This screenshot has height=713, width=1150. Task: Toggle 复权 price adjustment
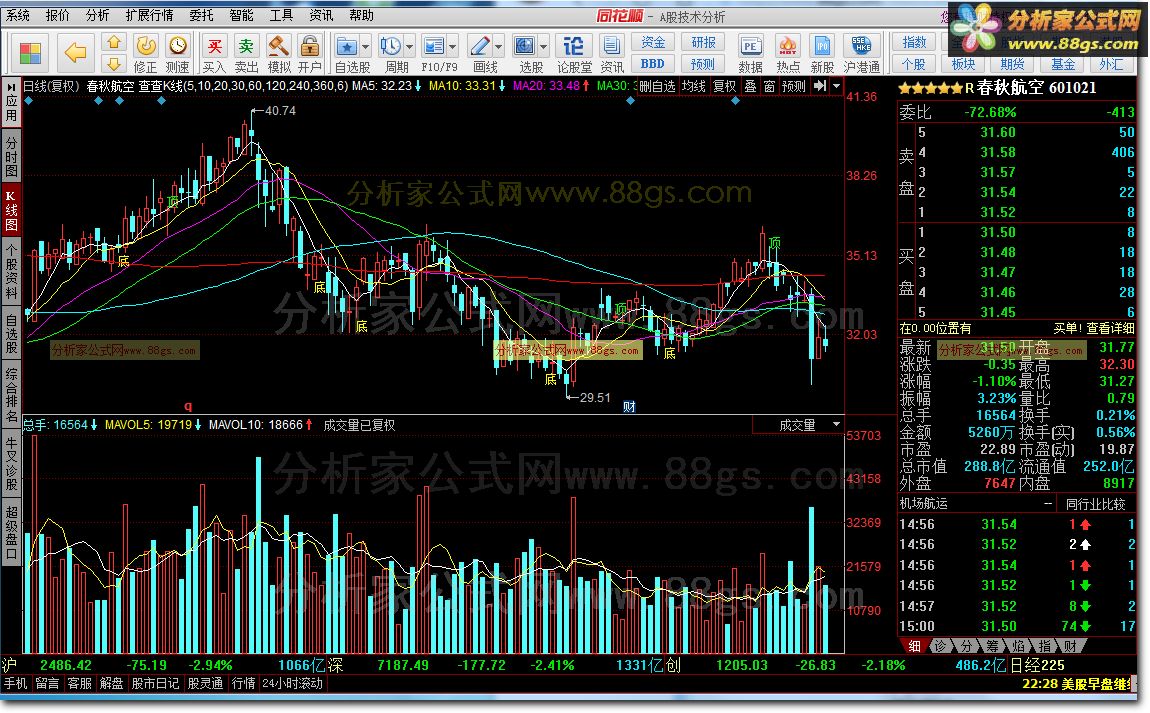tap(725, 86)
